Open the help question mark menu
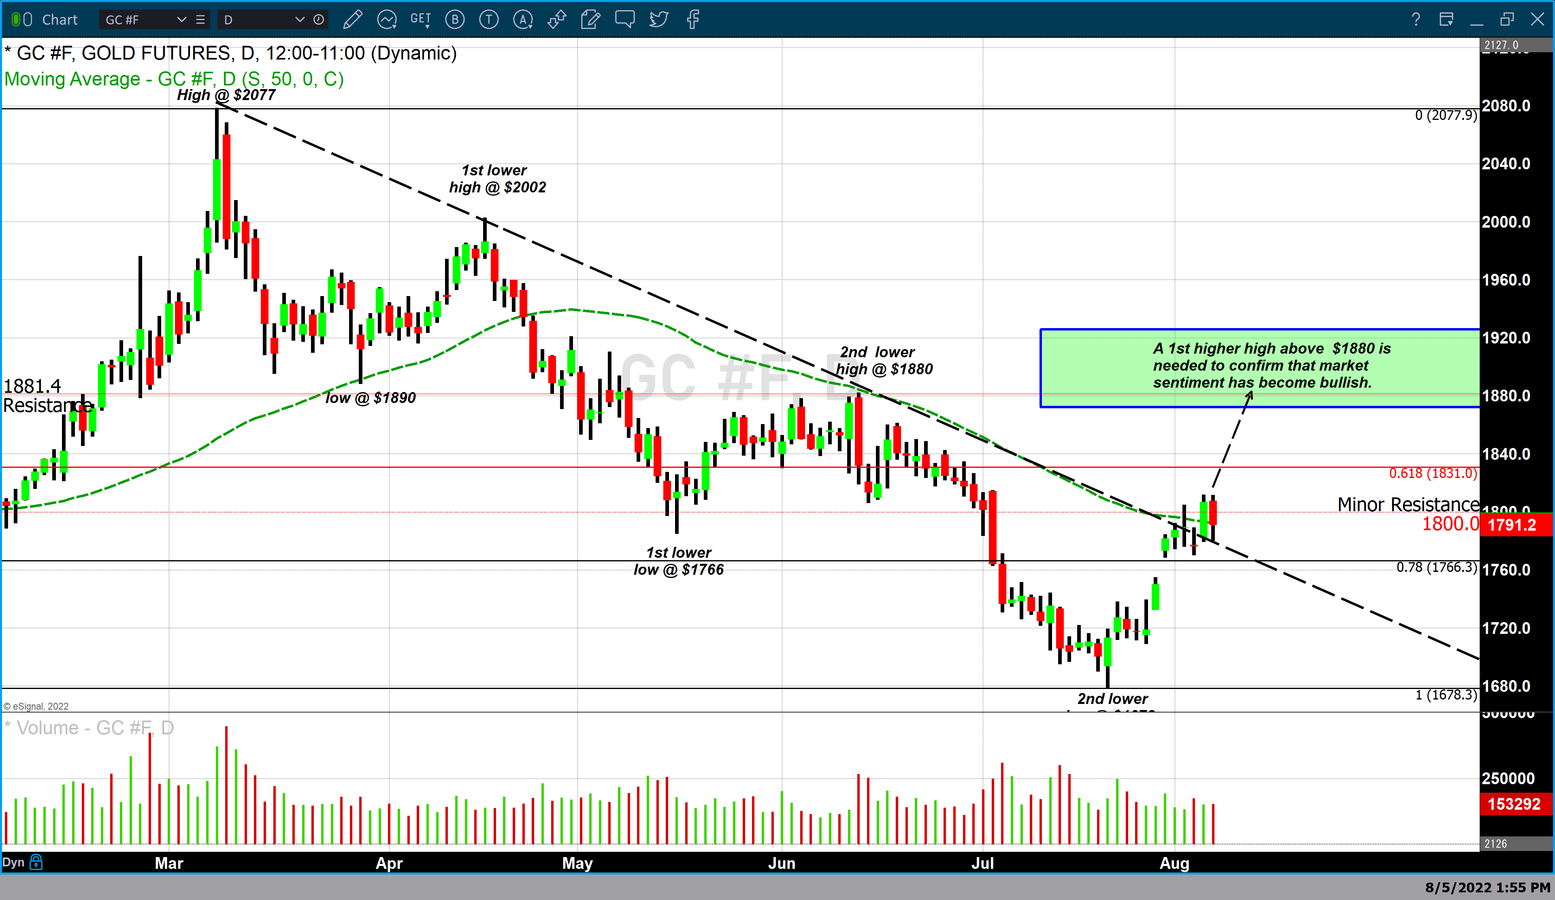This screenshot has height=900, width=1555. [1415, 19]
